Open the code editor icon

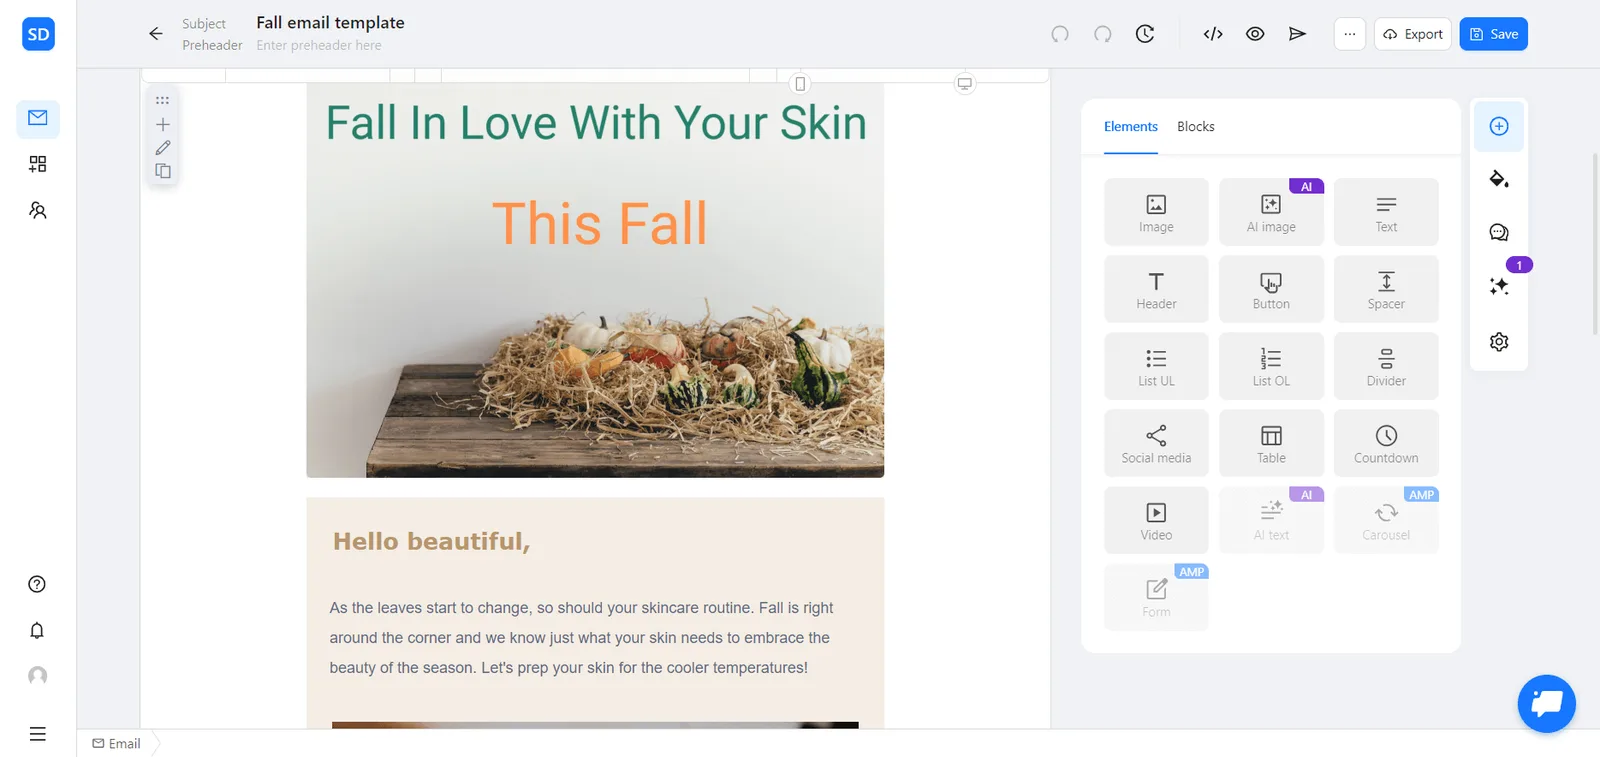(1213, 34)
